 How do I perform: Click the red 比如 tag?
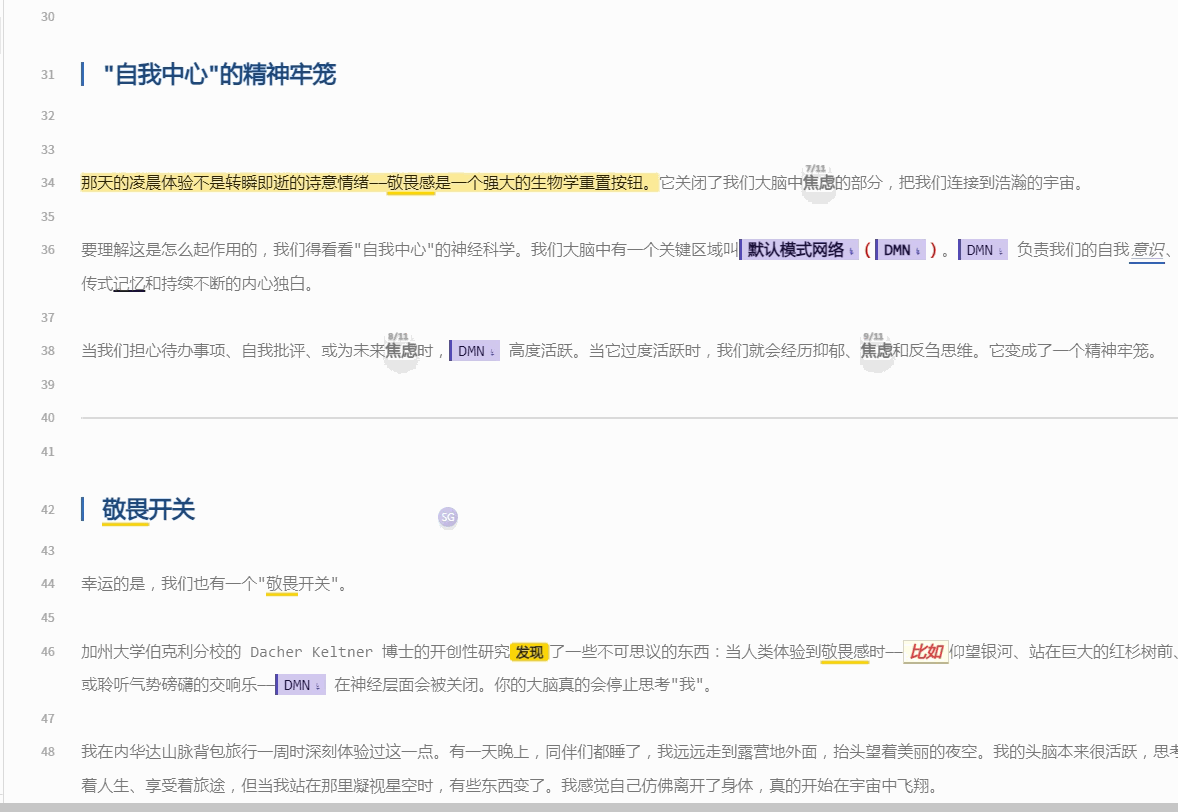pyautogui.click(x=926, y=651)
